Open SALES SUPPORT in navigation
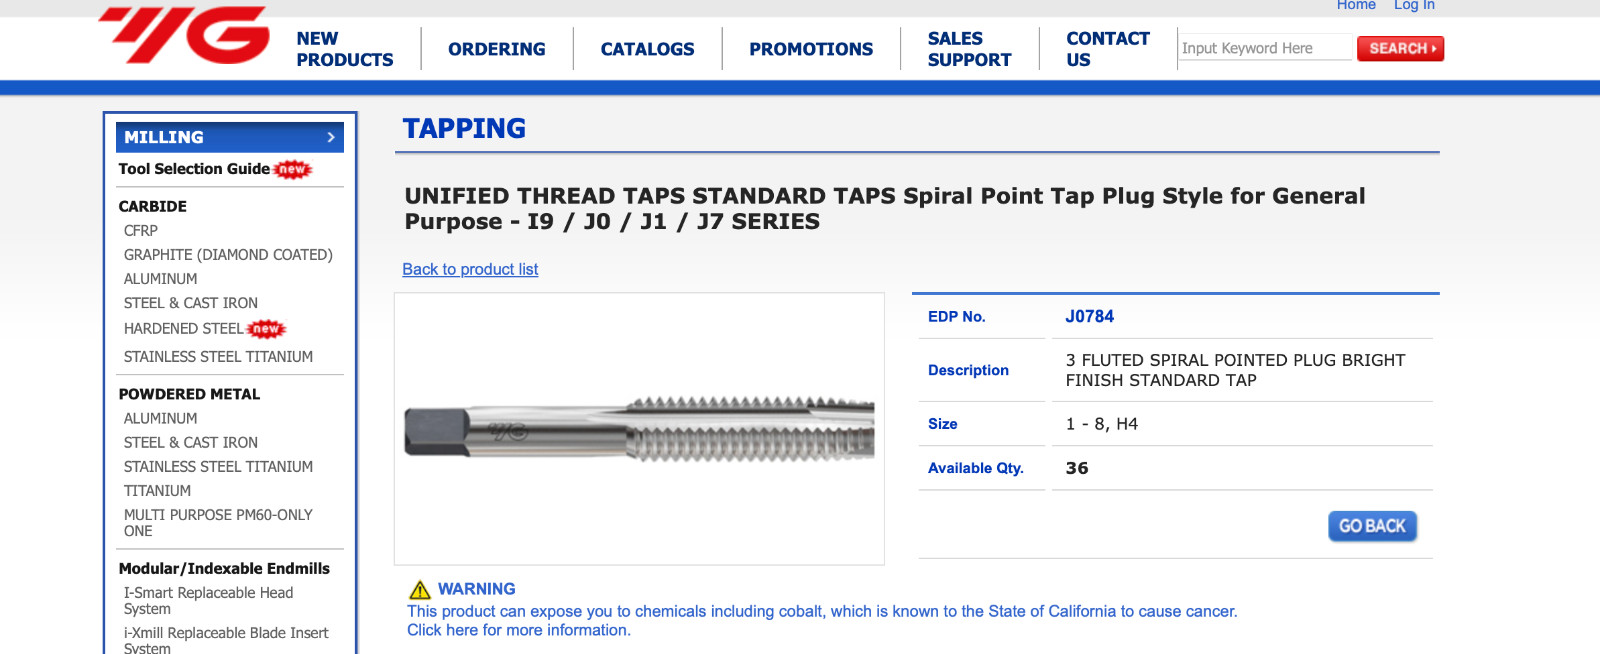 tap(969, 49)
